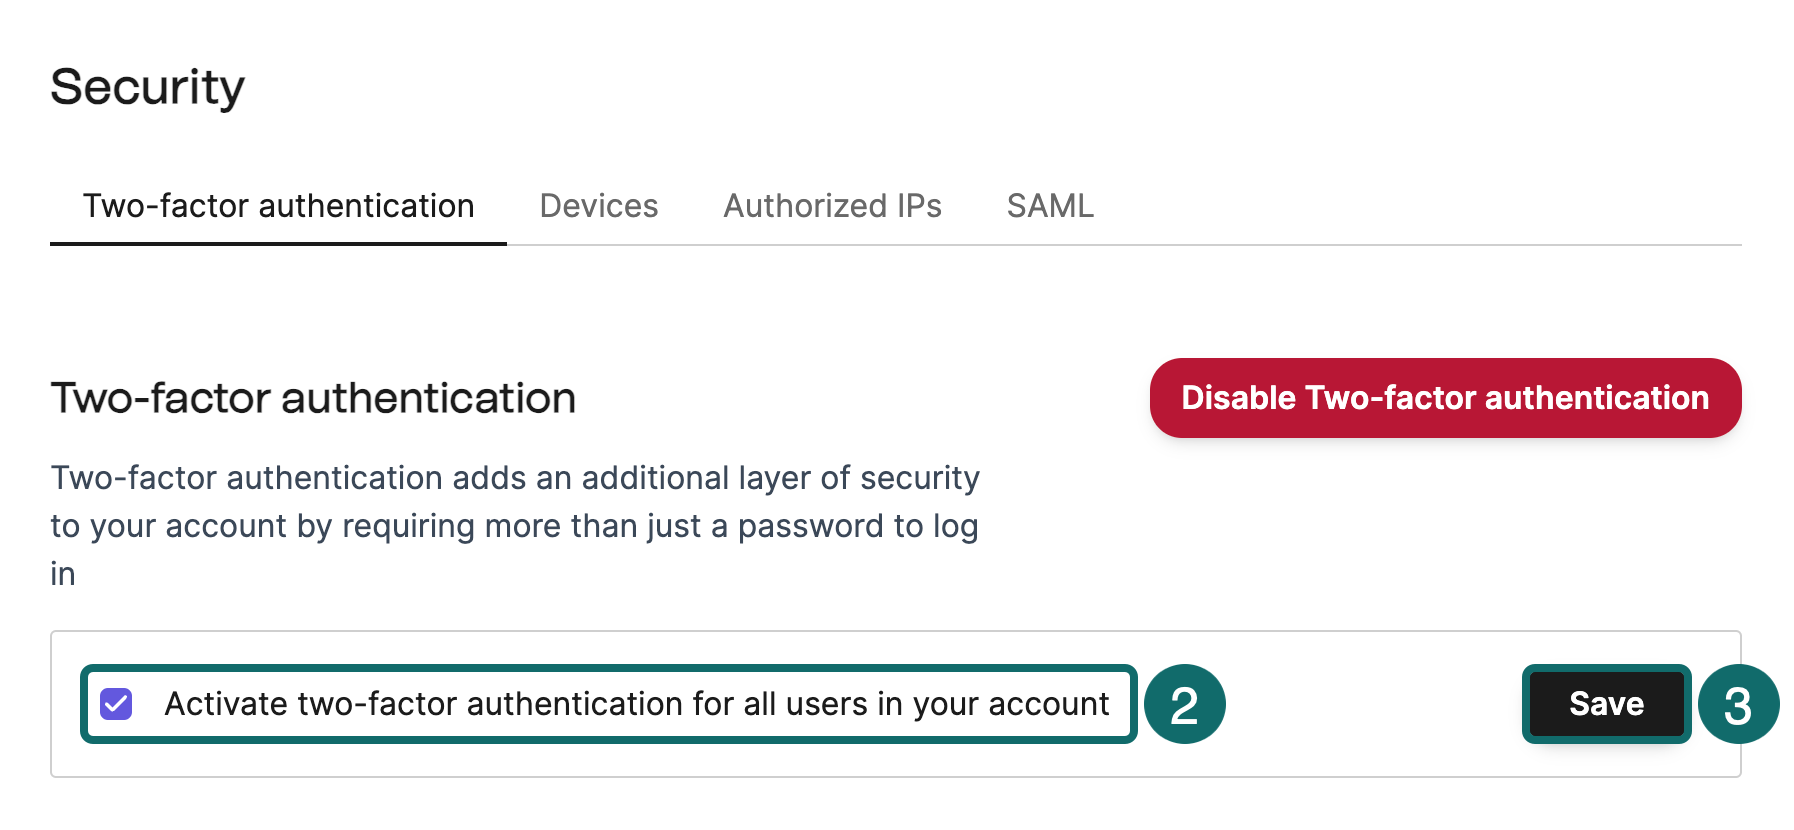The height and width of the screenshot is (830, 1794).
Task: Click the word 'in' ending the description
Action: click(x=63, y=574)
